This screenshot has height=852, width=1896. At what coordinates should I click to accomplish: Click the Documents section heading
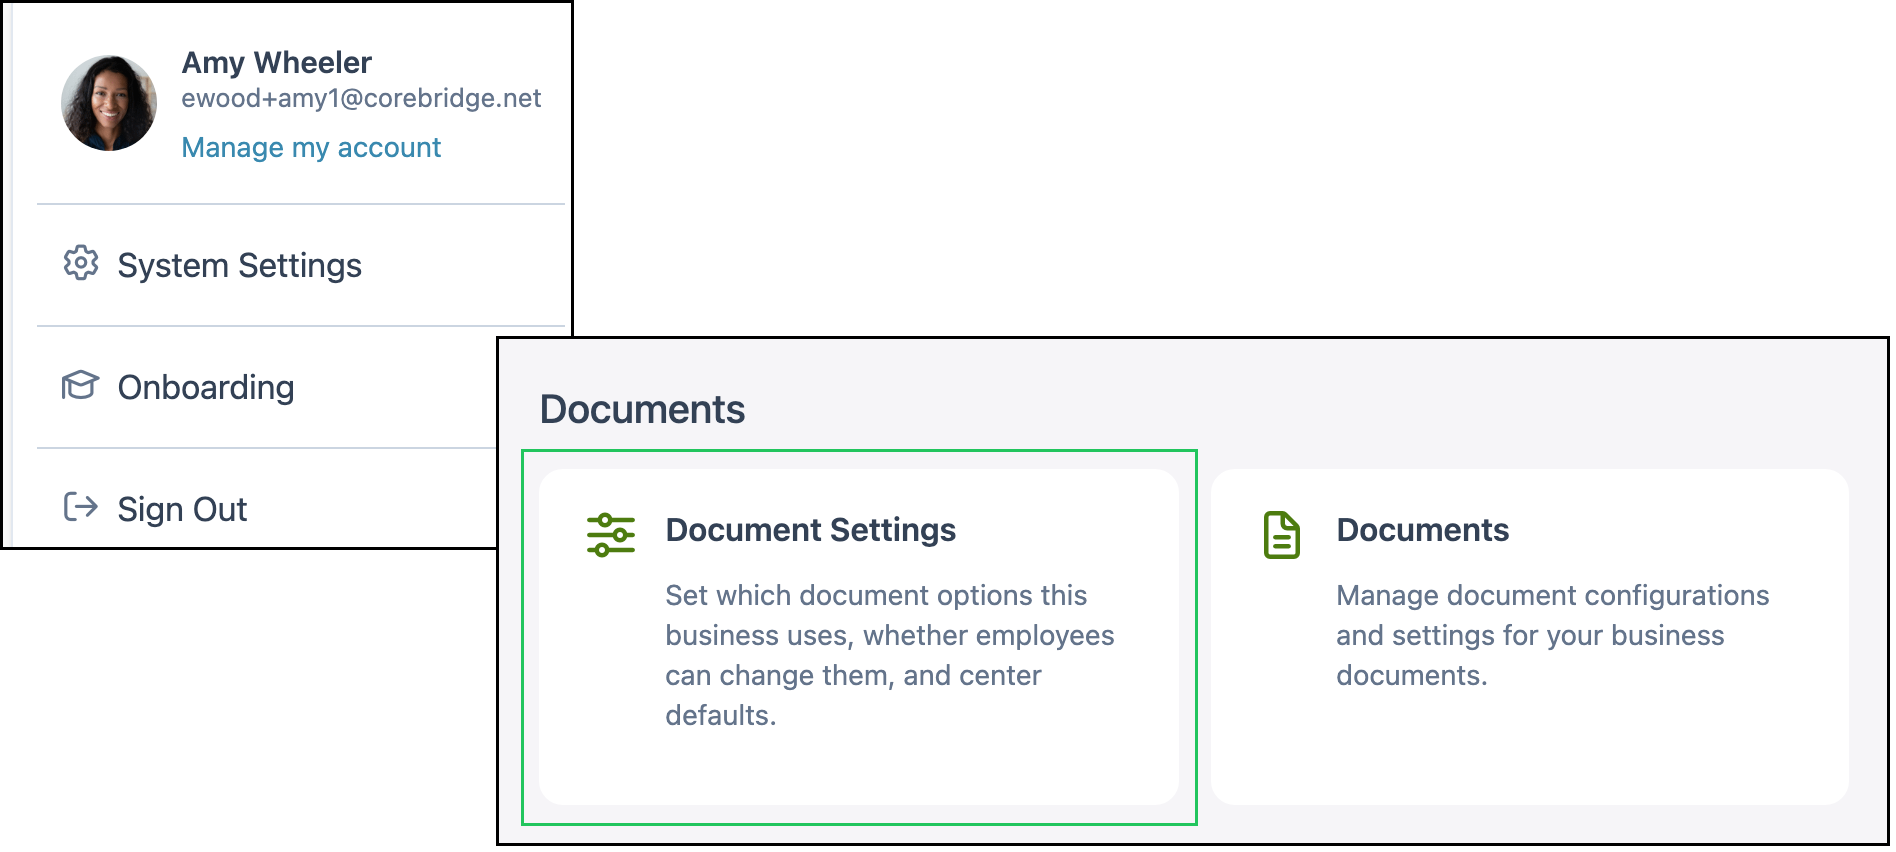tap(642, 409)
